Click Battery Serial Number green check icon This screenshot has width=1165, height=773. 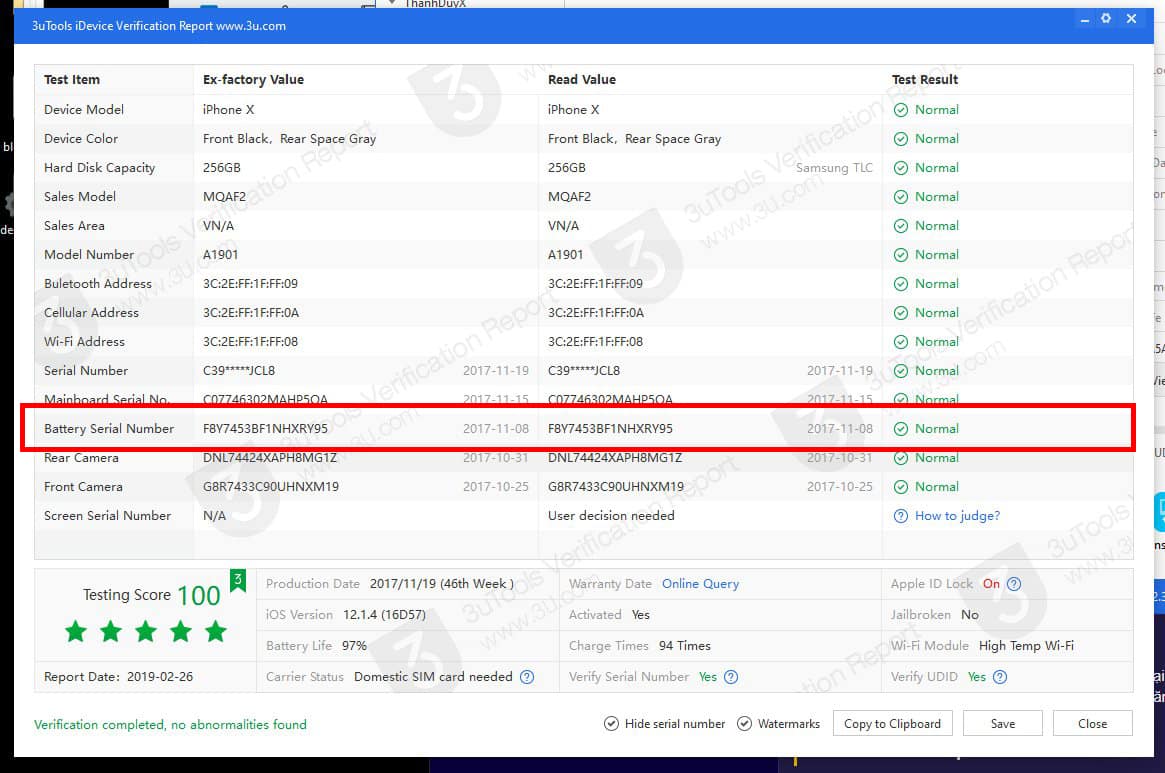(900, 429)
